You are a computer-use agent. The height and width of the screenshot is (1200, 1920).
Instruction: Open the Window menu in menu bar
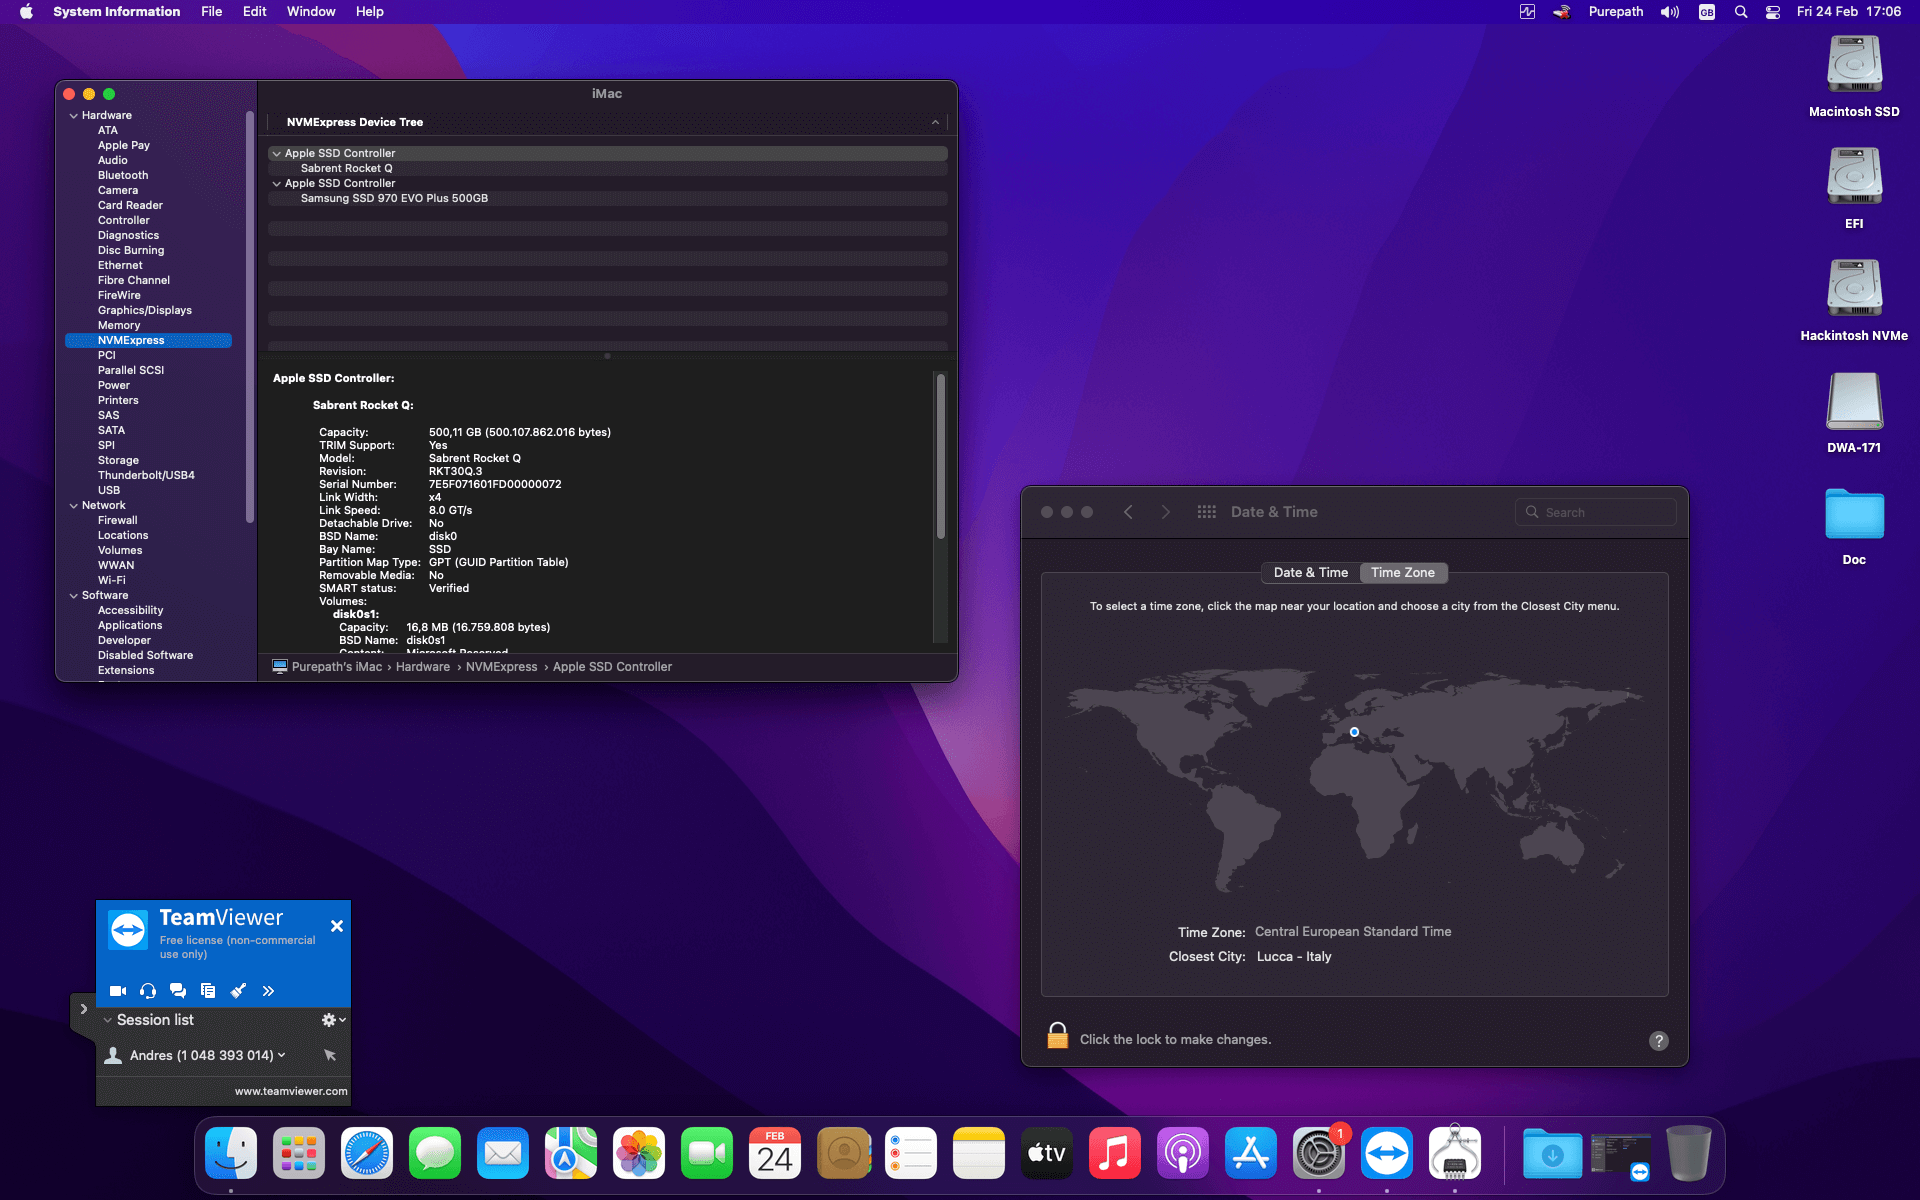click(x=311, y=12)
